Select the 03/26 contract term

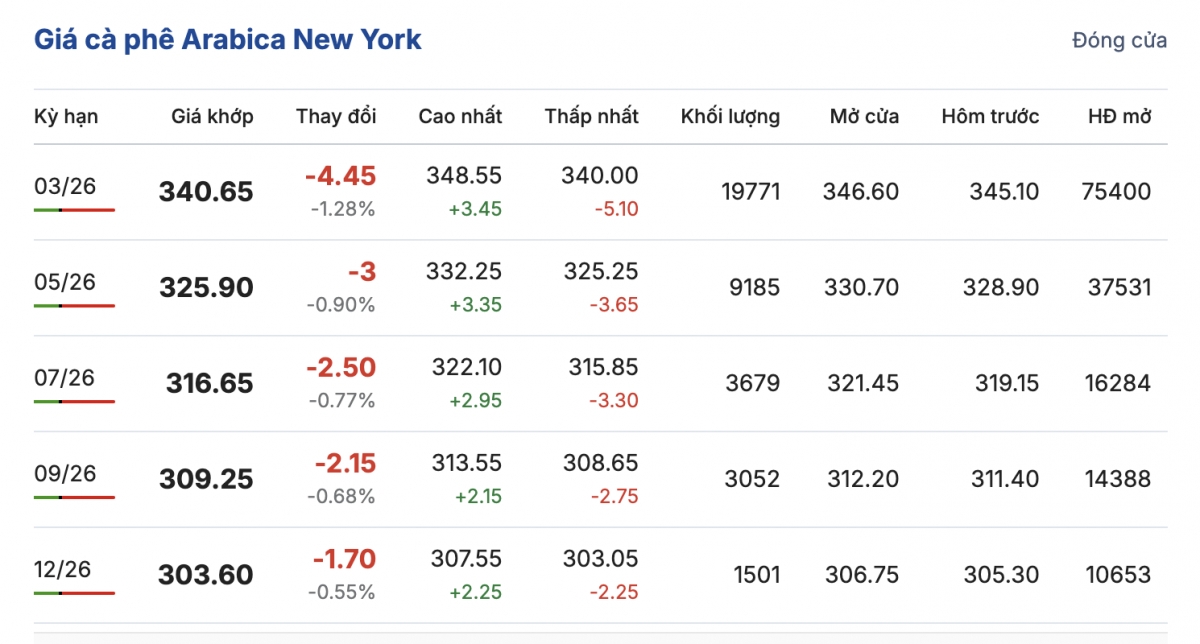tap(65, 186)
